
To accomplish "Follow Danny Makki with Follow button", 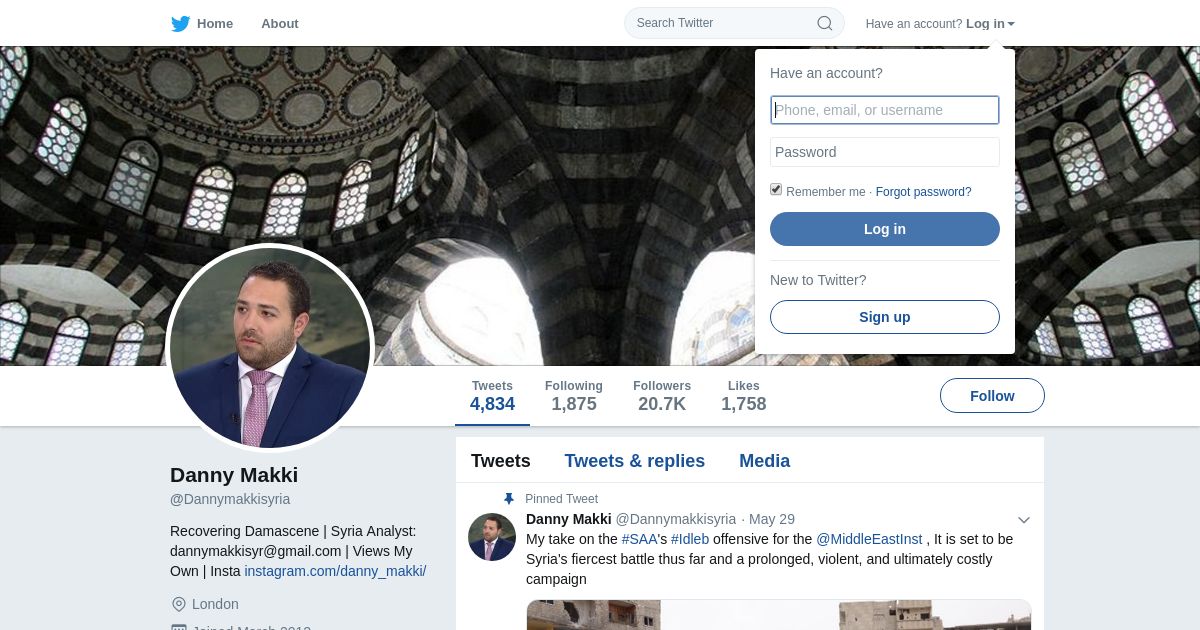I will (x=992, y=396).
